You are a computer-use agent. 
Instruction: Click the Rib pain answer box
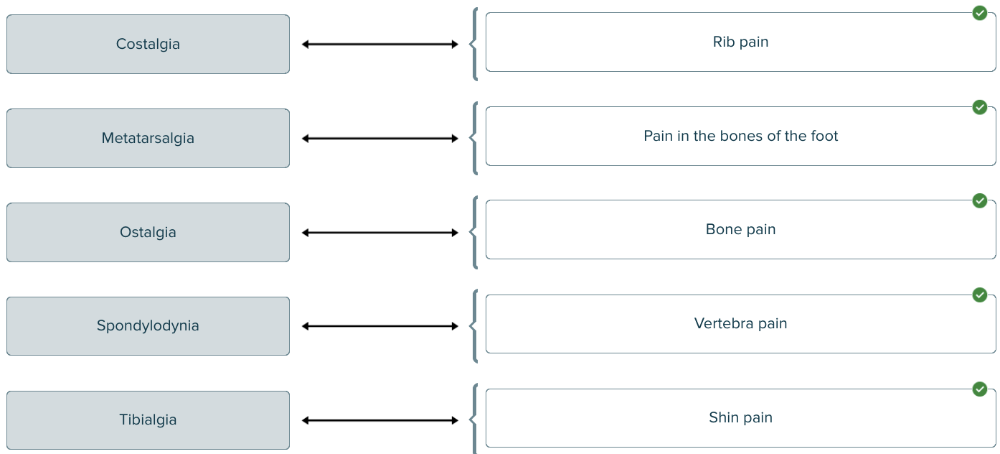740,42
